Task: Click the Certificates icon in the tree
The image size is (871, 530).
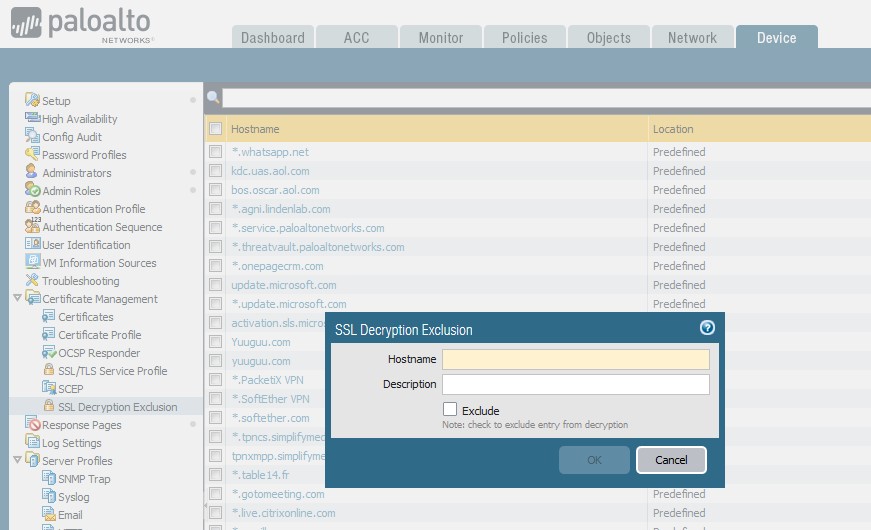Action: [x=48, y=316]
